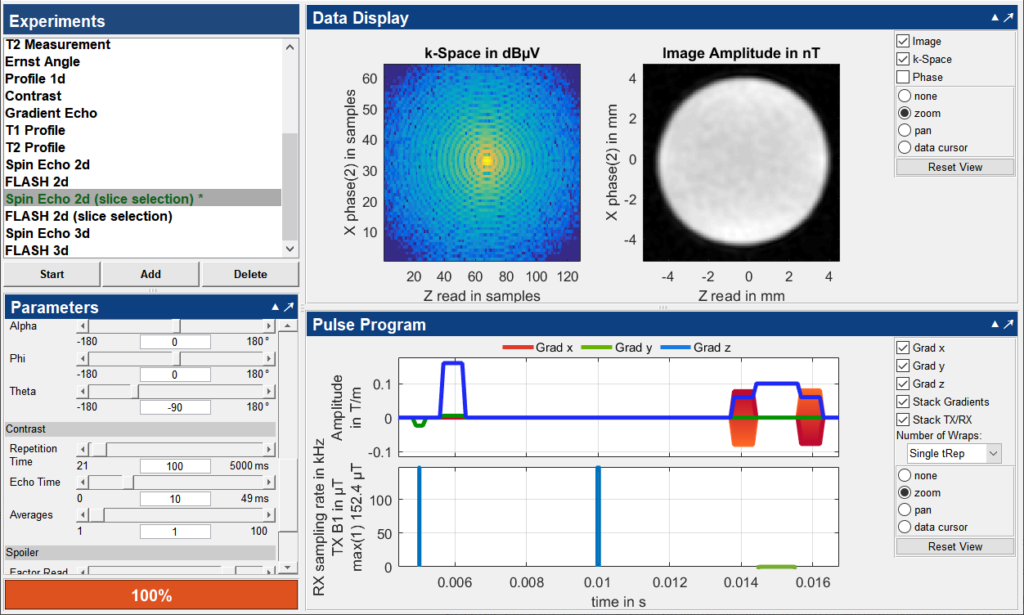Screen dimensions: 1024x615
Task: Choose the pan radio option in Pulse Program
Action: pos(905,510)
